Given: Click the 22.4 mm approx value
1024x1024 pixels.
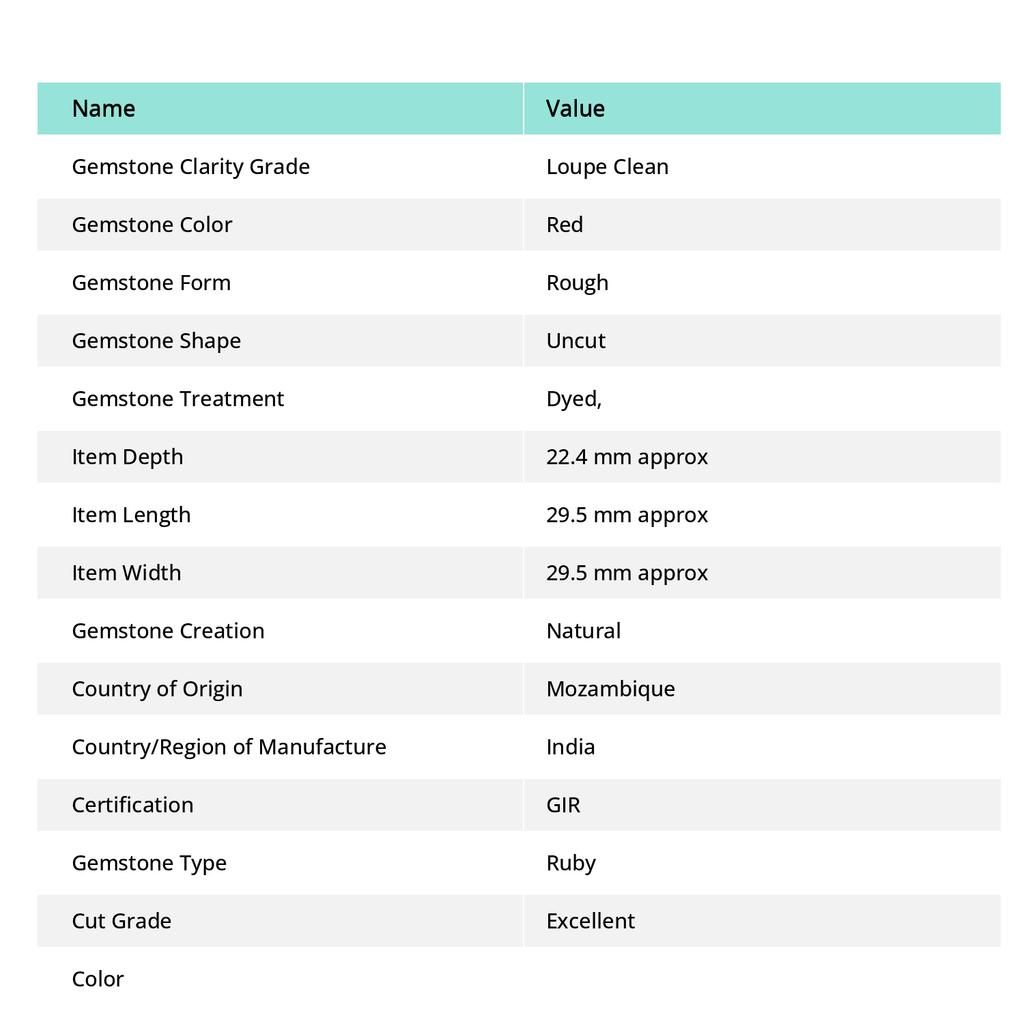Looking at the screenshot, I should 627,457.
